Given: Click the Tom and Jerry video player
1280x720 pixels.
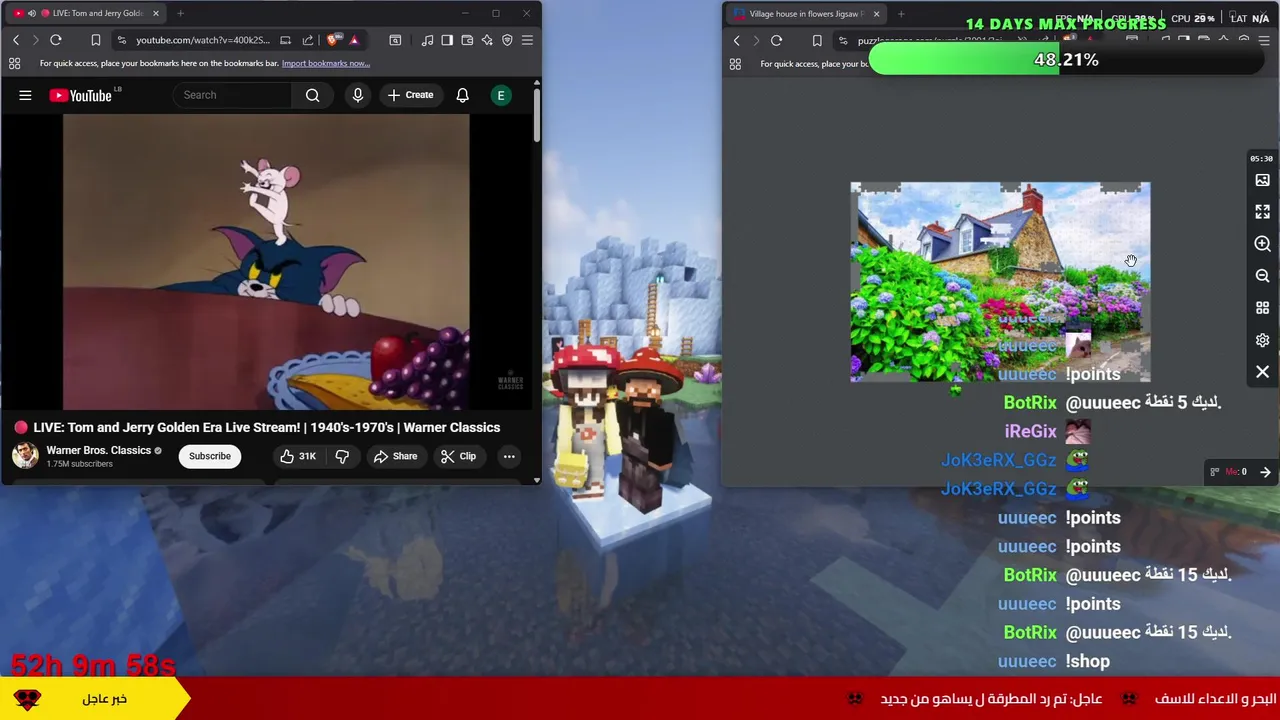Looking at the screenshot, I should point(266,262).
